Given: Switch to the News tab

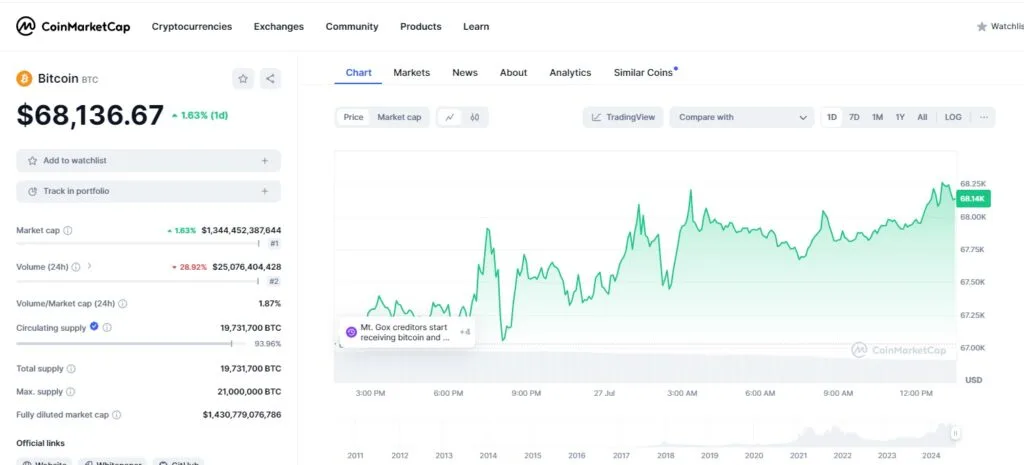Looking at the screenshot, I should (x=465, y=72).
